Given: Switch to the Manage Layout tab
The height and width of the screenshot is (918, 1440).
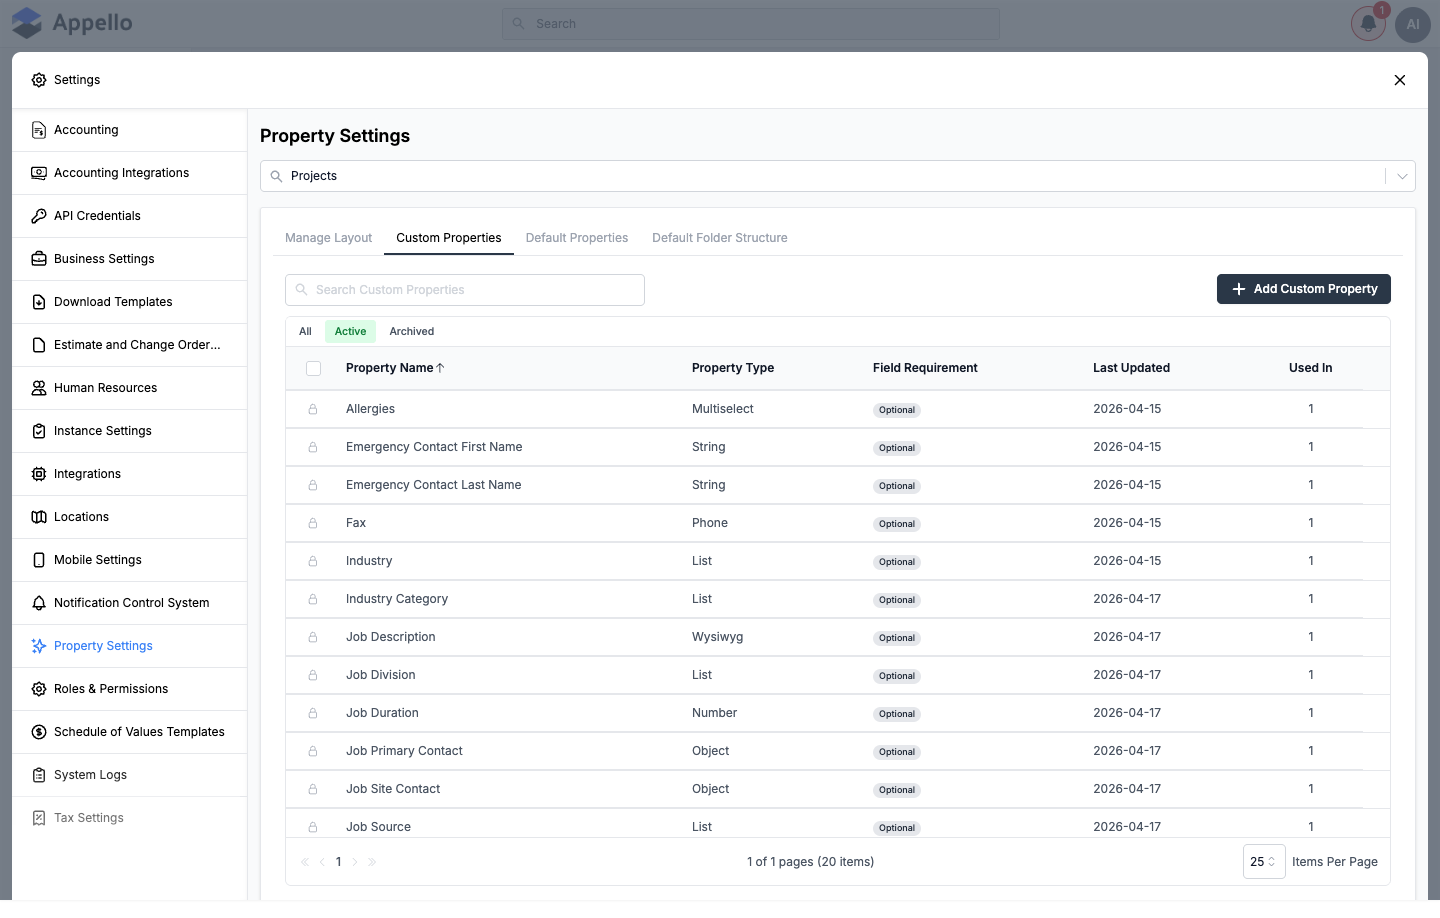Looking at the screenshot, I should (328, 238).
